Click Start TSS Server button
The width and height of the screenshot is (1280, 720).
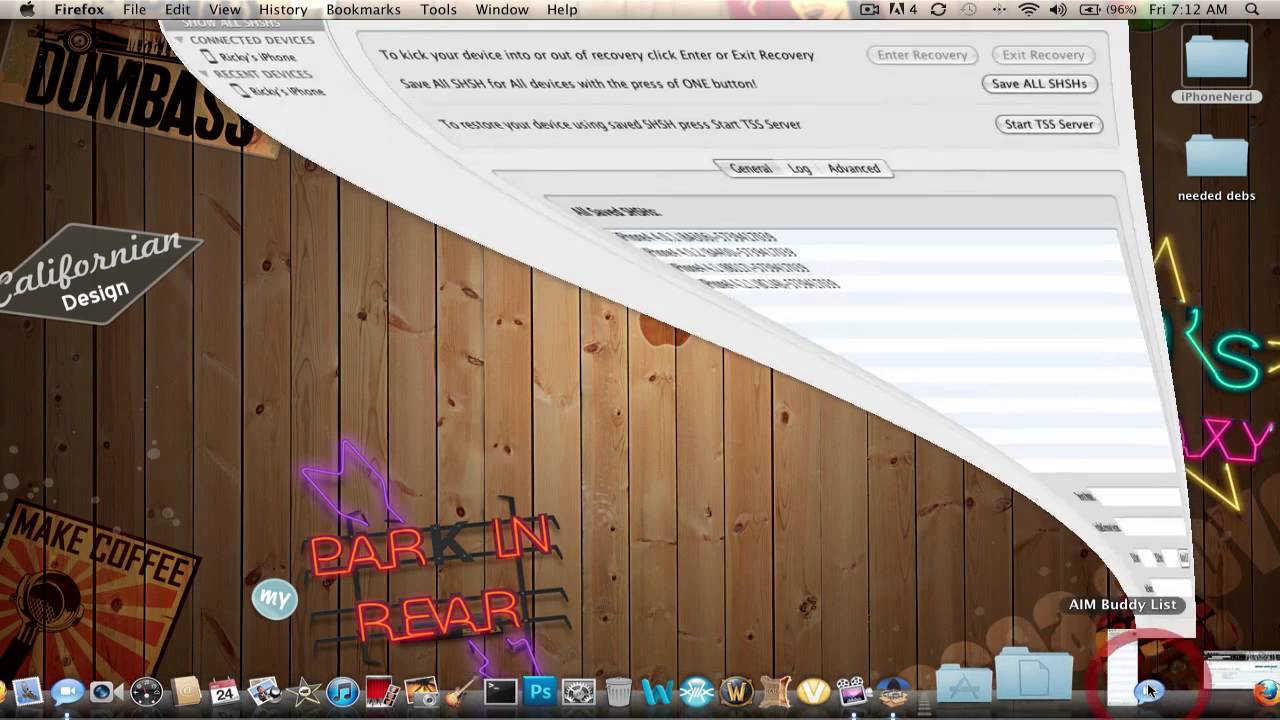click(1049, 124)
